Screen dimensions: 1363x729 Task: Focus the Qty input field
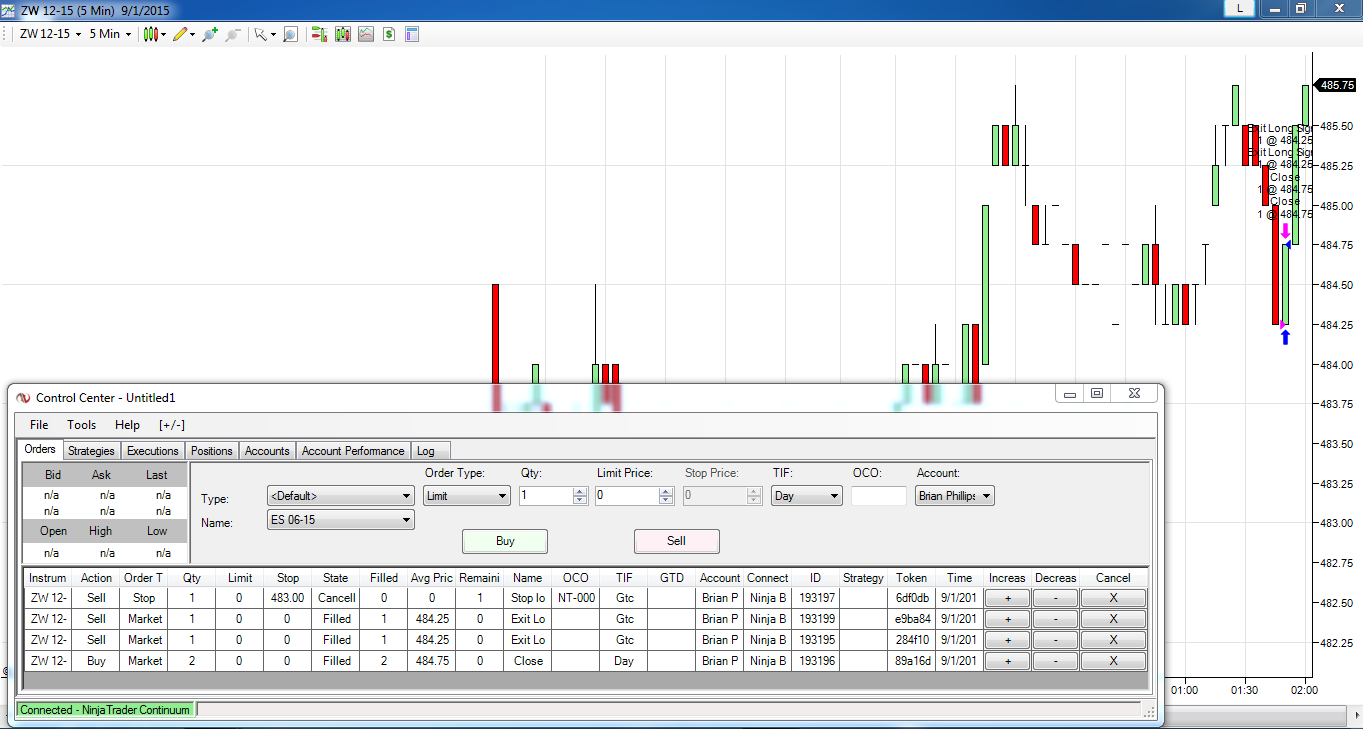click(546, 495)
